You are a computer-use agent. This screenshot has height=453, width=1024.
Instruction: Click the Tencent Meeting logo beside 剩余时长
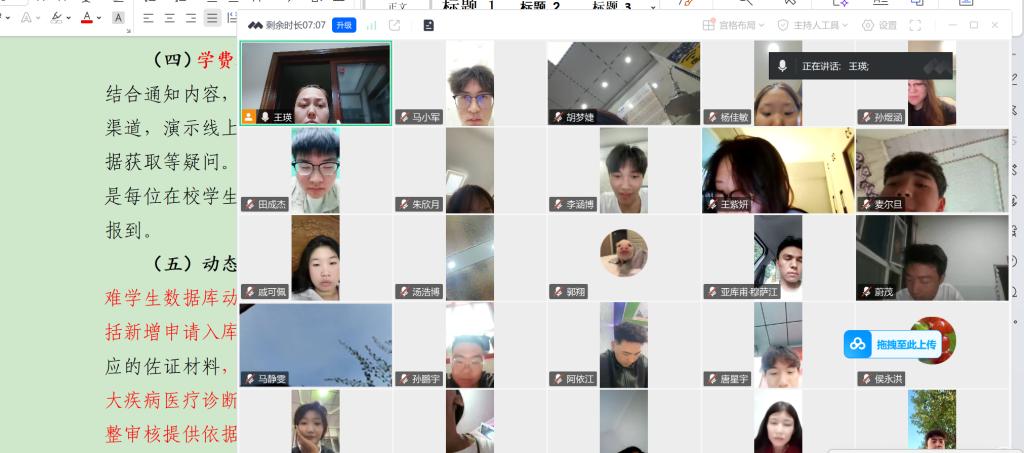(255, 25)
